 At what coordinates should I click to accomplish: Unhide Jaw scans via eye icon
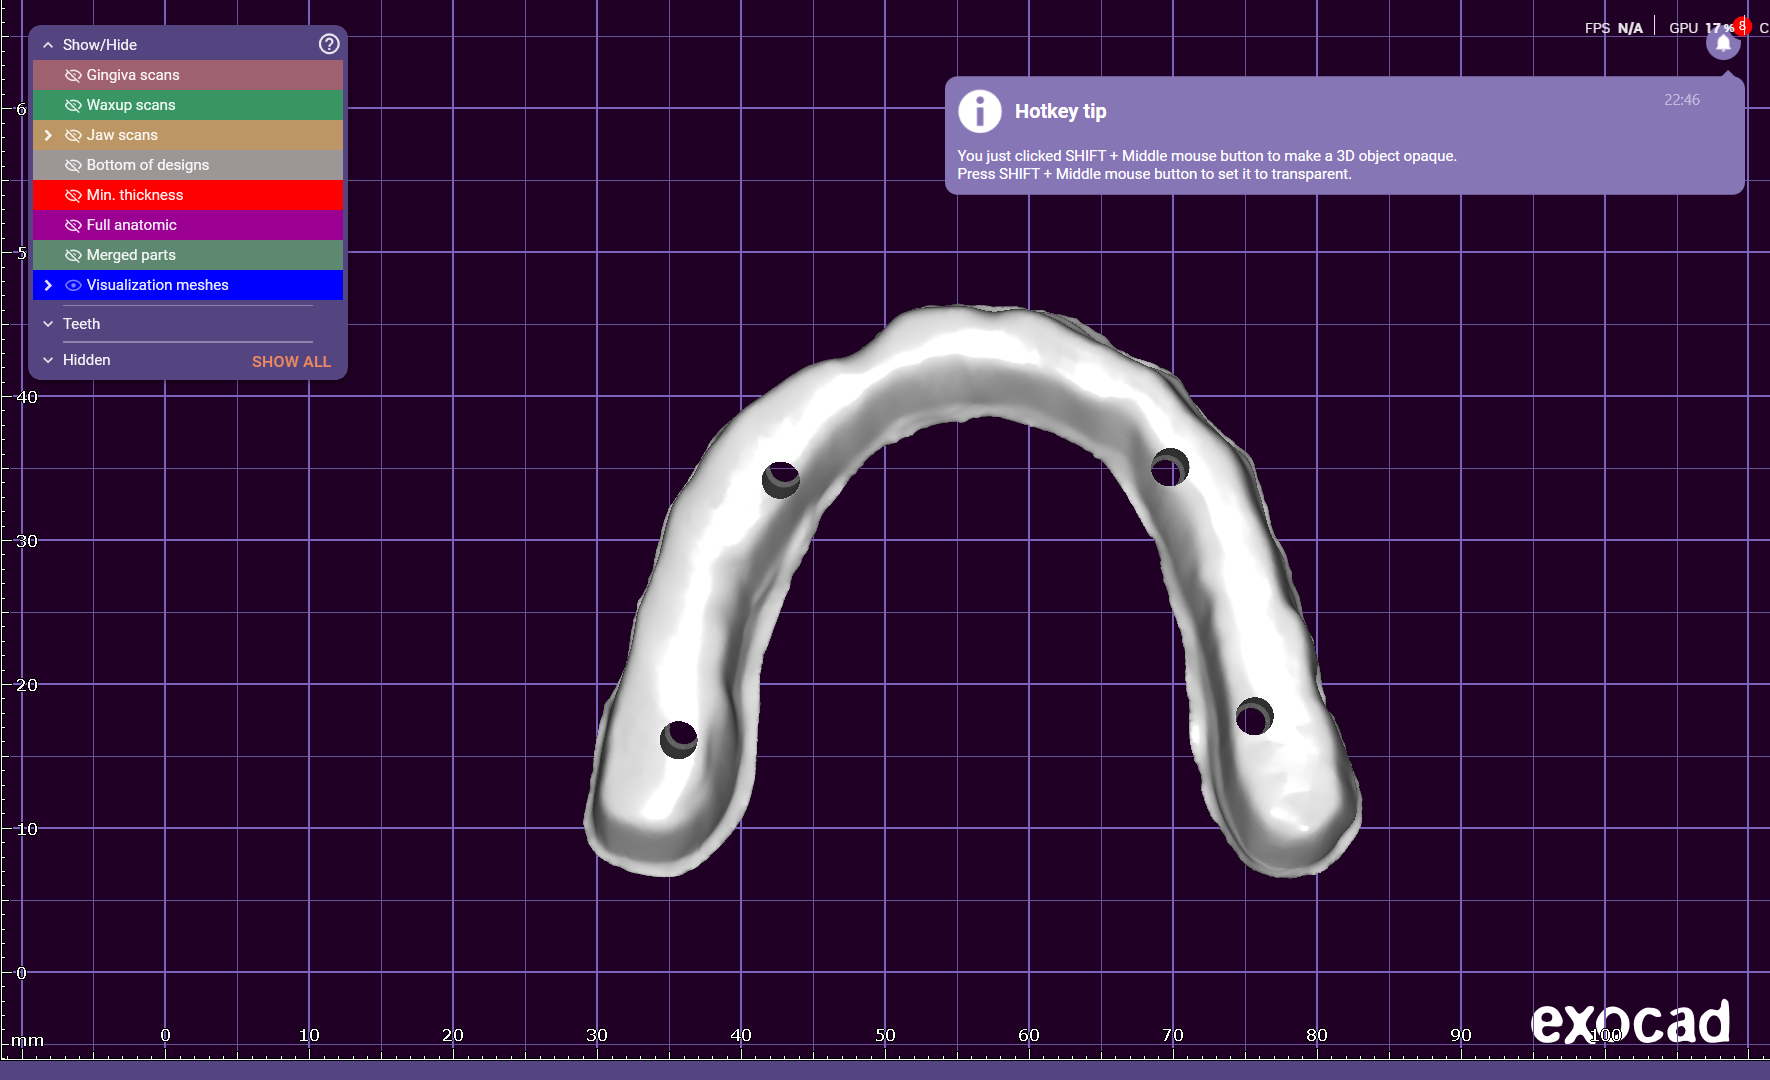click(x=73, y=135)
